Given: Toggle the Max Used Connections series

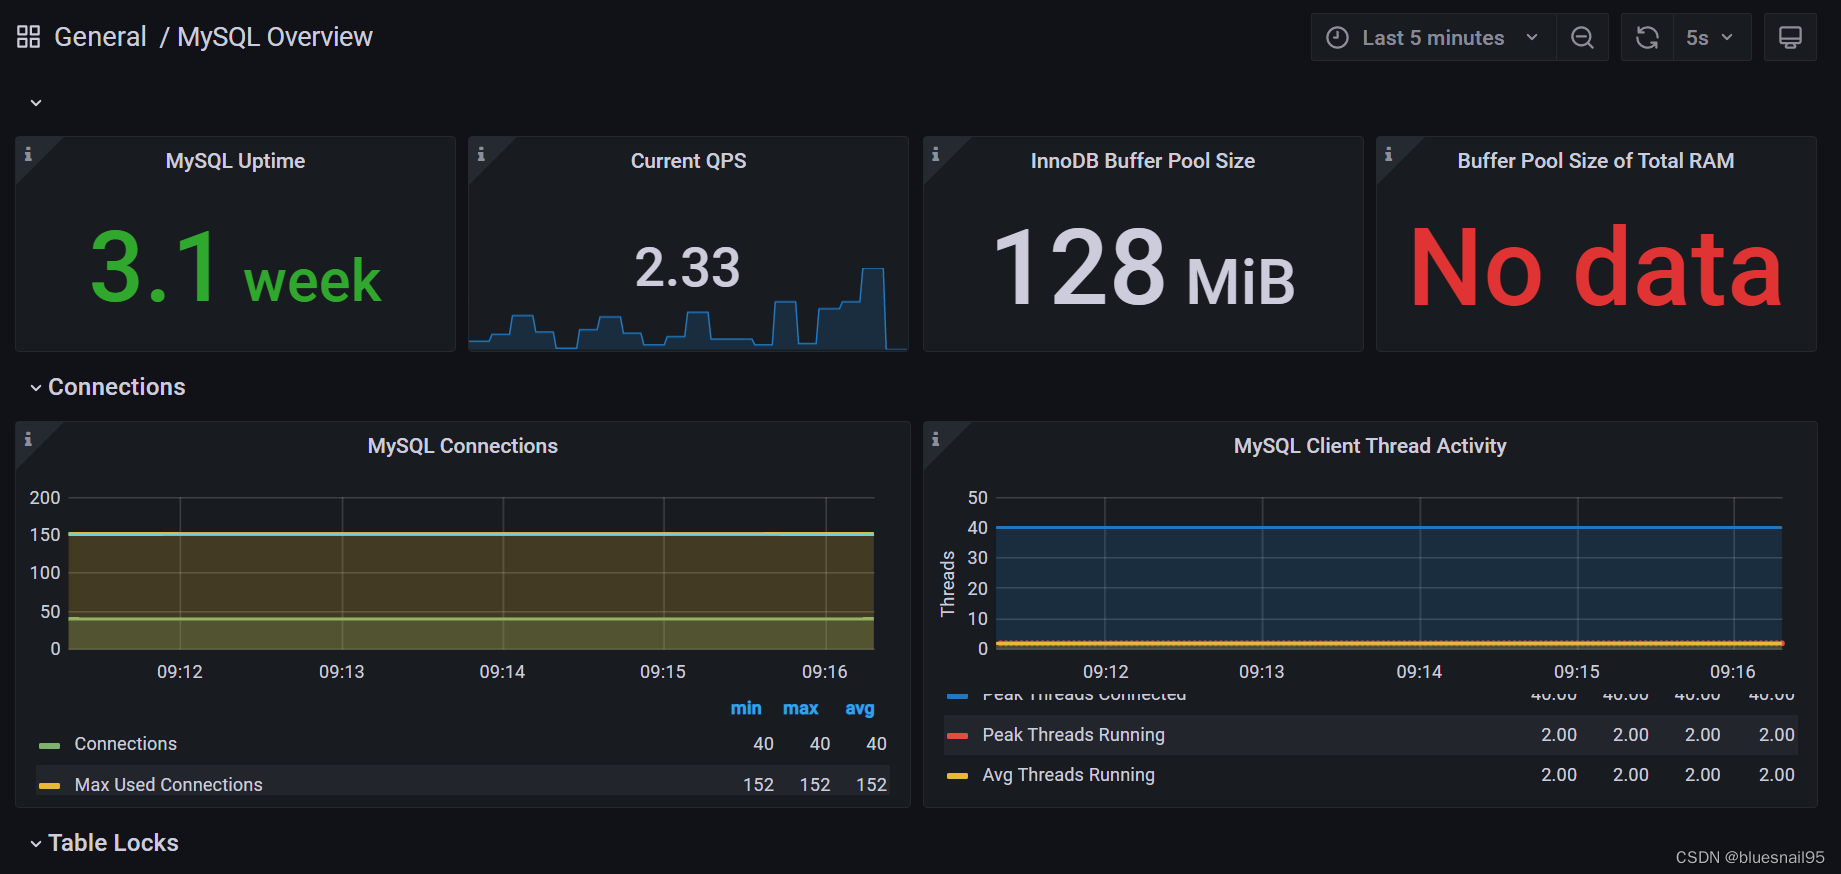Looking at the screenshot, I should [168, 785].
